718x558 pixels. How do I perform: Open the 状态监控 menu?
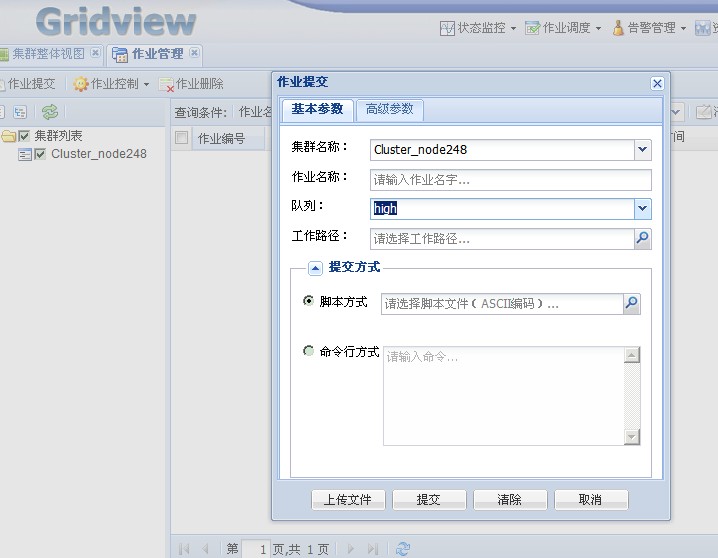pos(478,28)
